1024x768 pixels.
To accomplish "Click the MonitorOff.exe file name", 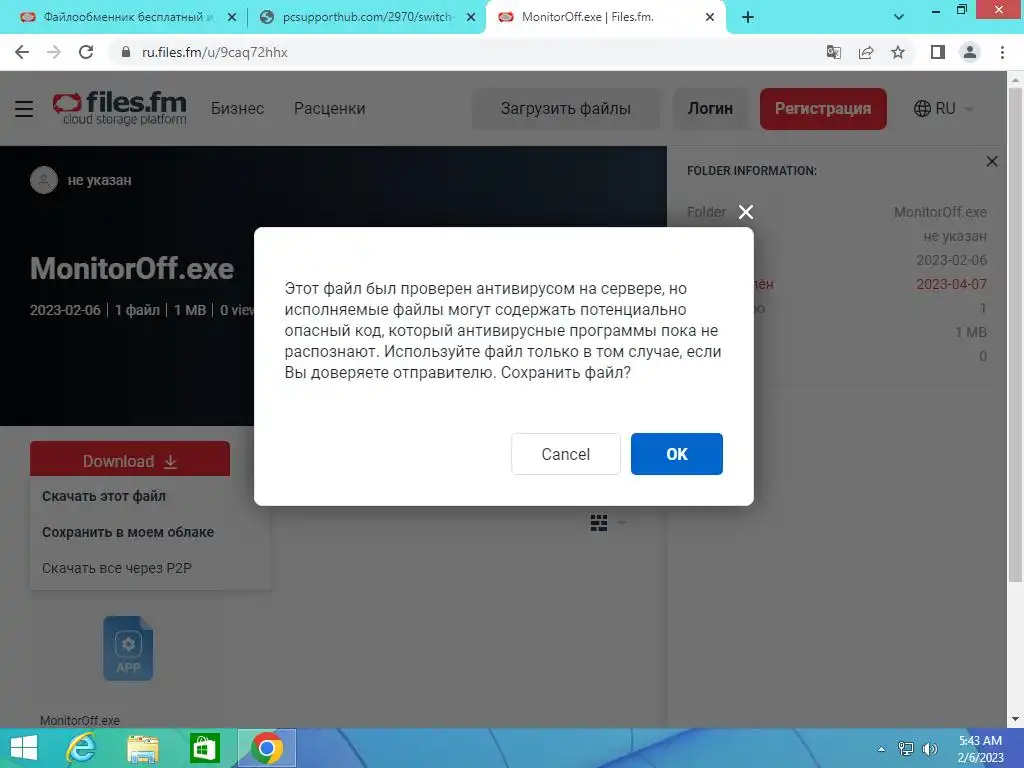I will click(80, 720).
